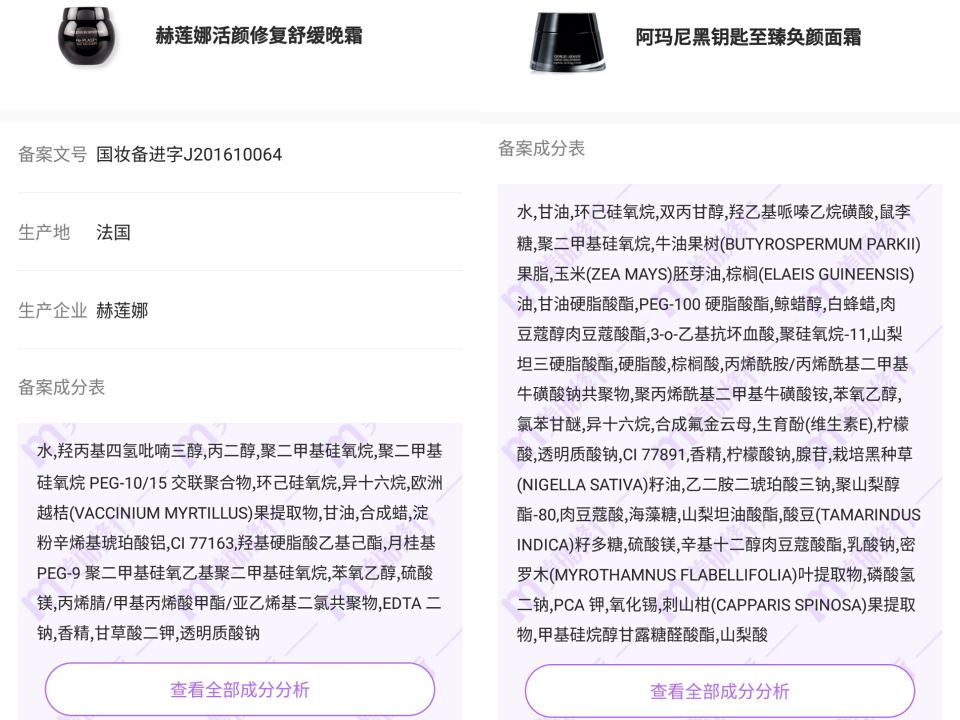Image resolution: width=960 pixels, height=720 pixels.
Task: Click product title 赫莲娜活颜修复舒缓晚霜
Action: pos(258,35)
